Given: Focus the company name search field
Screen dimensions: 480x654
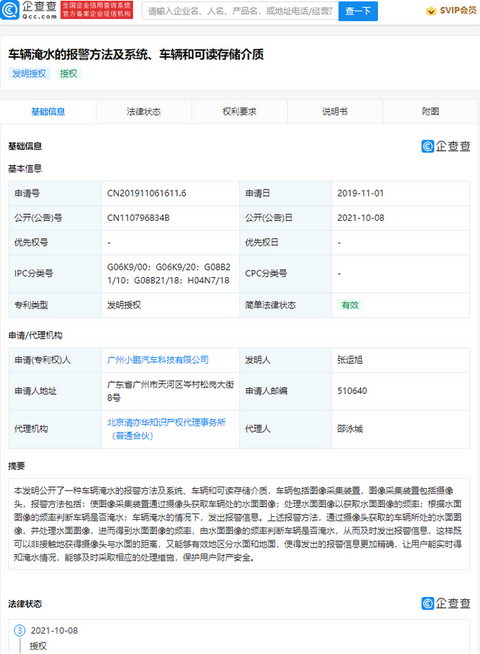Looking at the screenshot, I should point(240,11).
